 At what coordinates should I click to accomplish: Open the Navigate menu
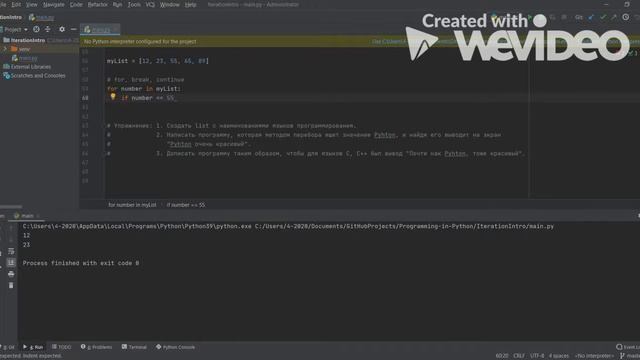(x=53, y=4)
